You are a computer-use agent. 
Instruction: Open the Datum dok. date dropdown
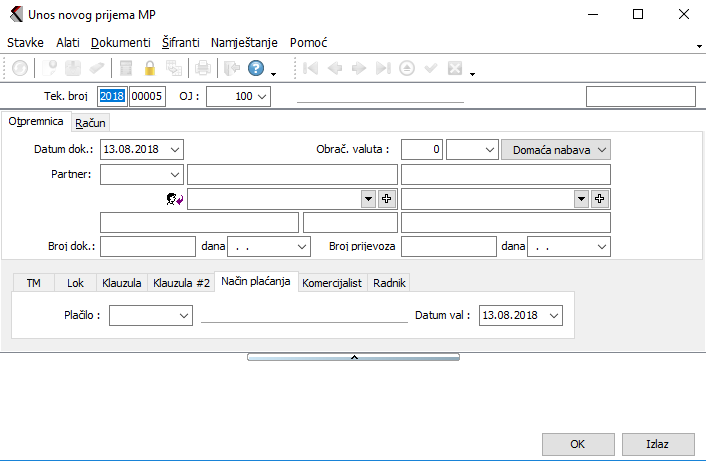click(176, 149)
